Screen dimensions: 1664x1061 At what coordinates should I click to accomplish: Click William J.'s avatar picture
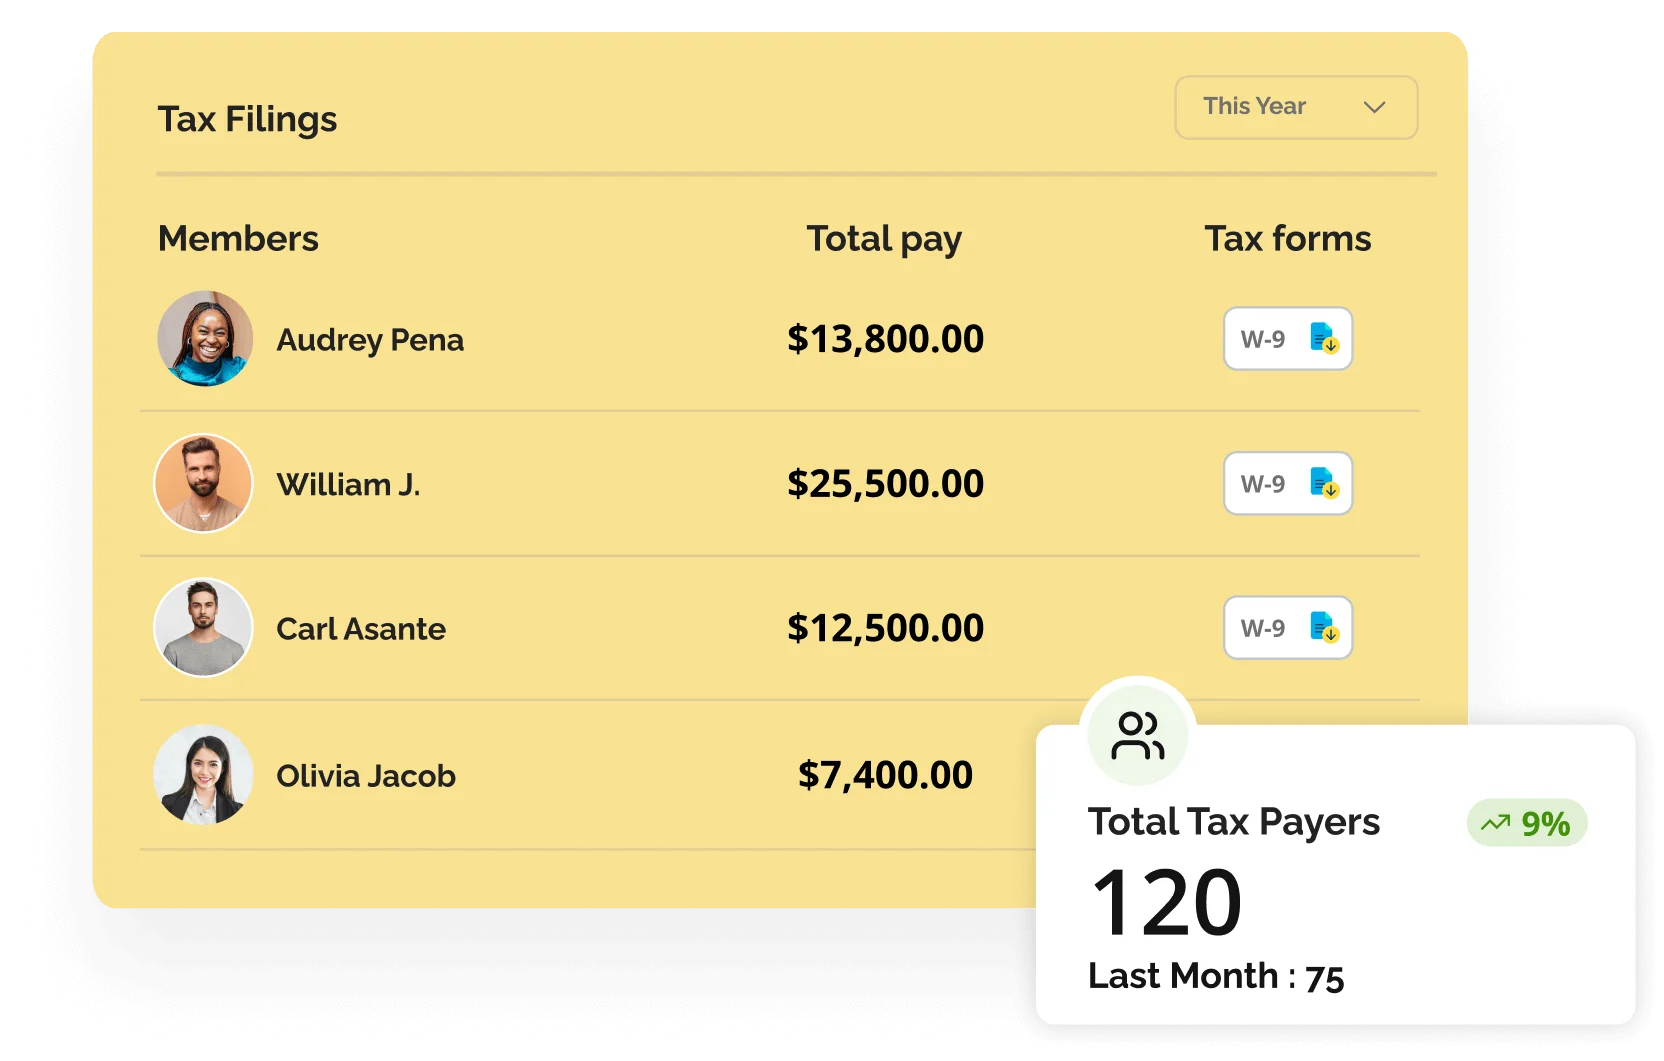coord(204,483)
